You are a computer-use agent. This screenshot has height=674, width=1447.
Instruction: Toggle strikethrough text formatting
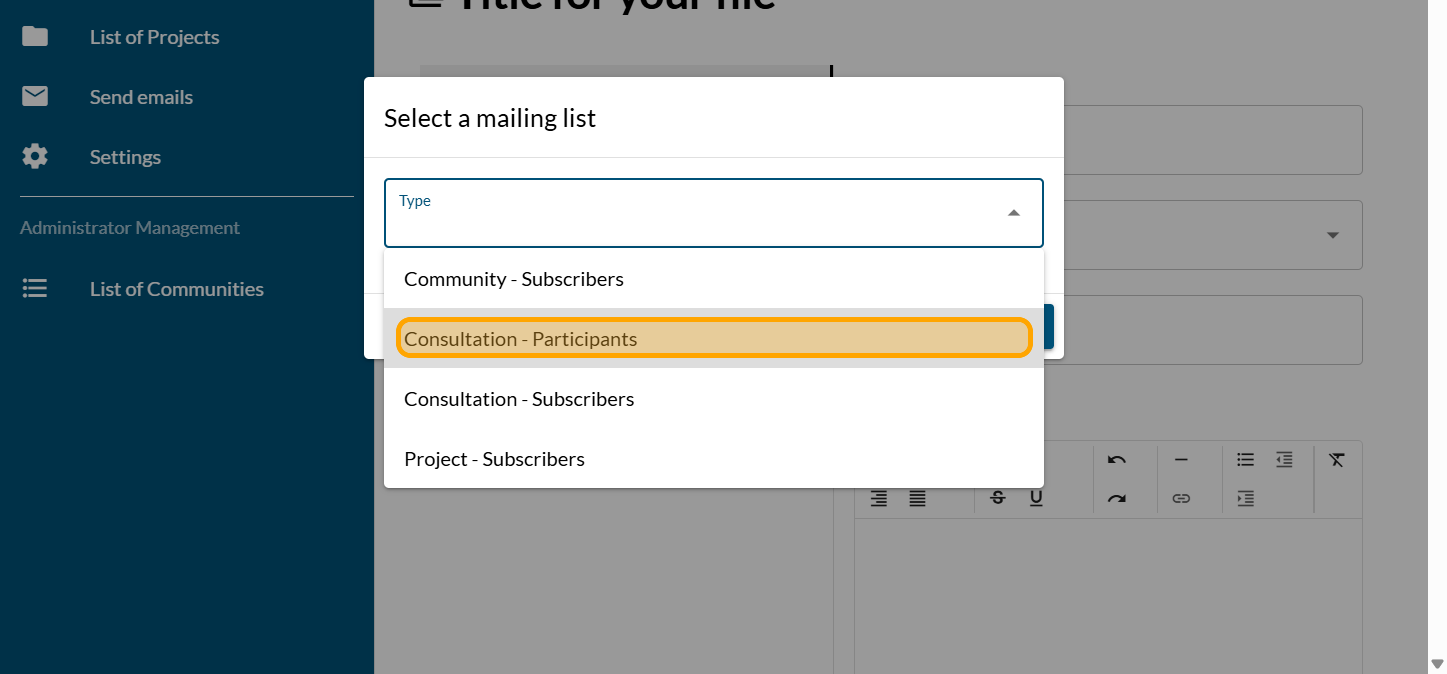pyautogui.click(x=997, y=498)
